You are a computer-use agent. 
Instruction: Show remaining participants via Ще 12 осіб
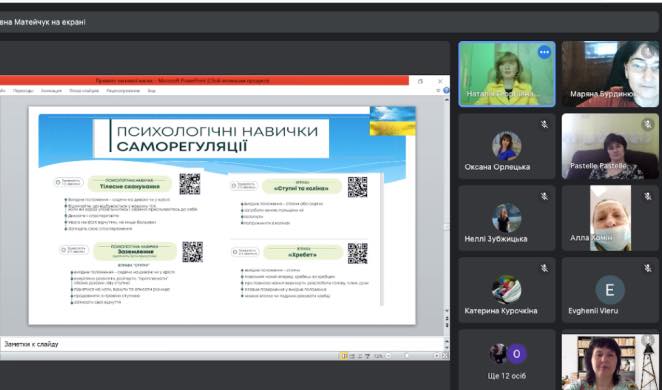[507, 360]
